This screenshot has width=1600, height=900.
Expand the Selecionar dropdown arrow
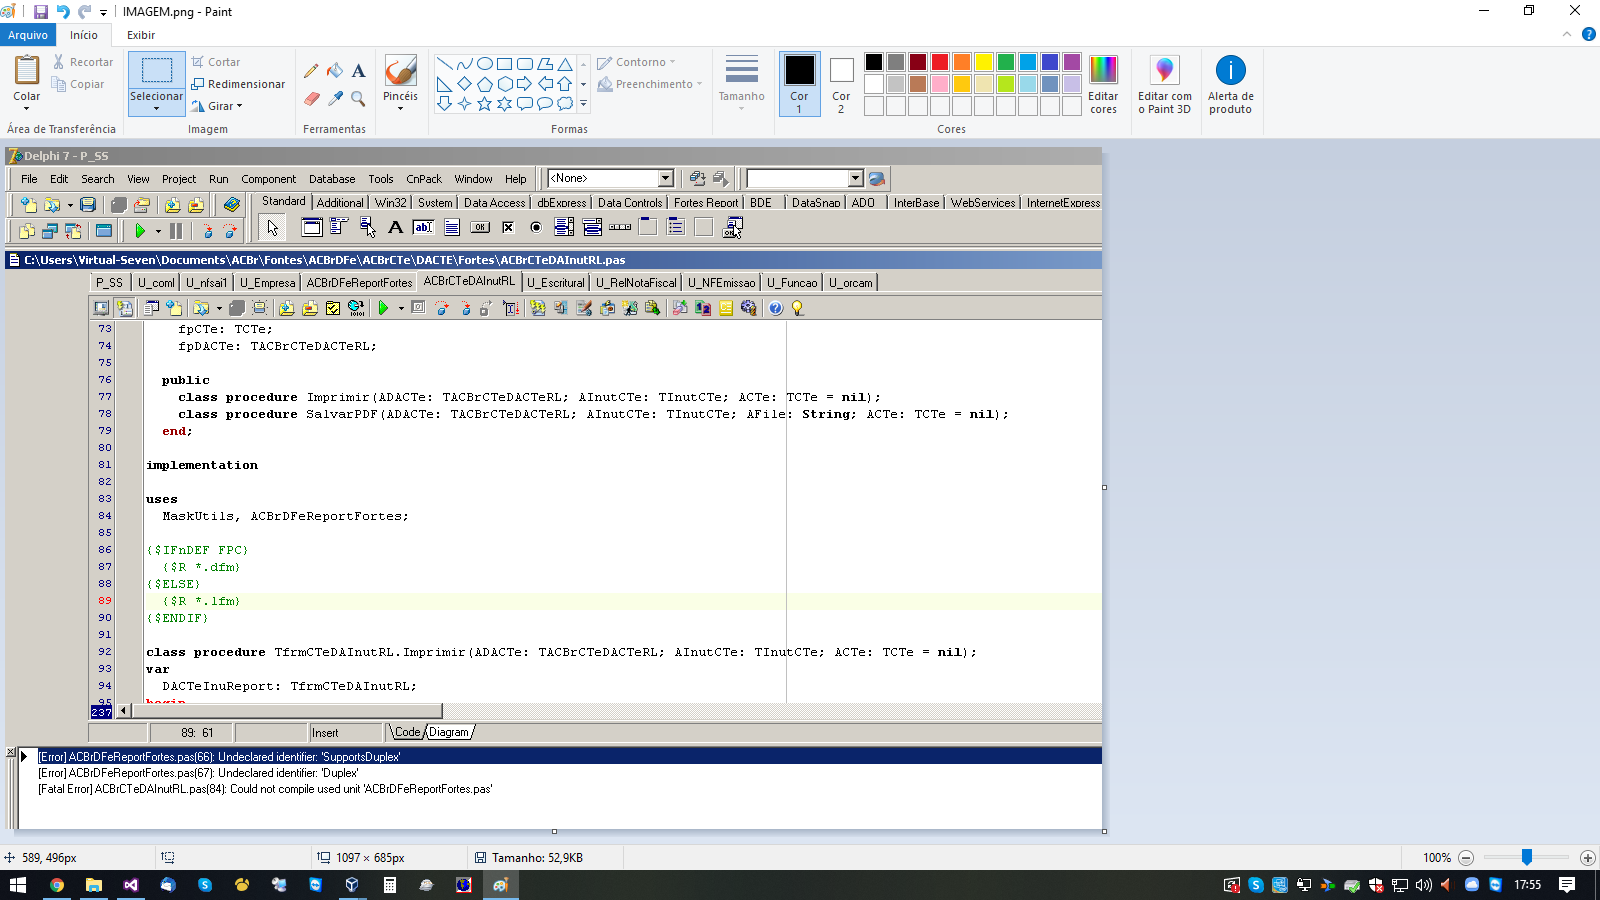pos(157,108)
